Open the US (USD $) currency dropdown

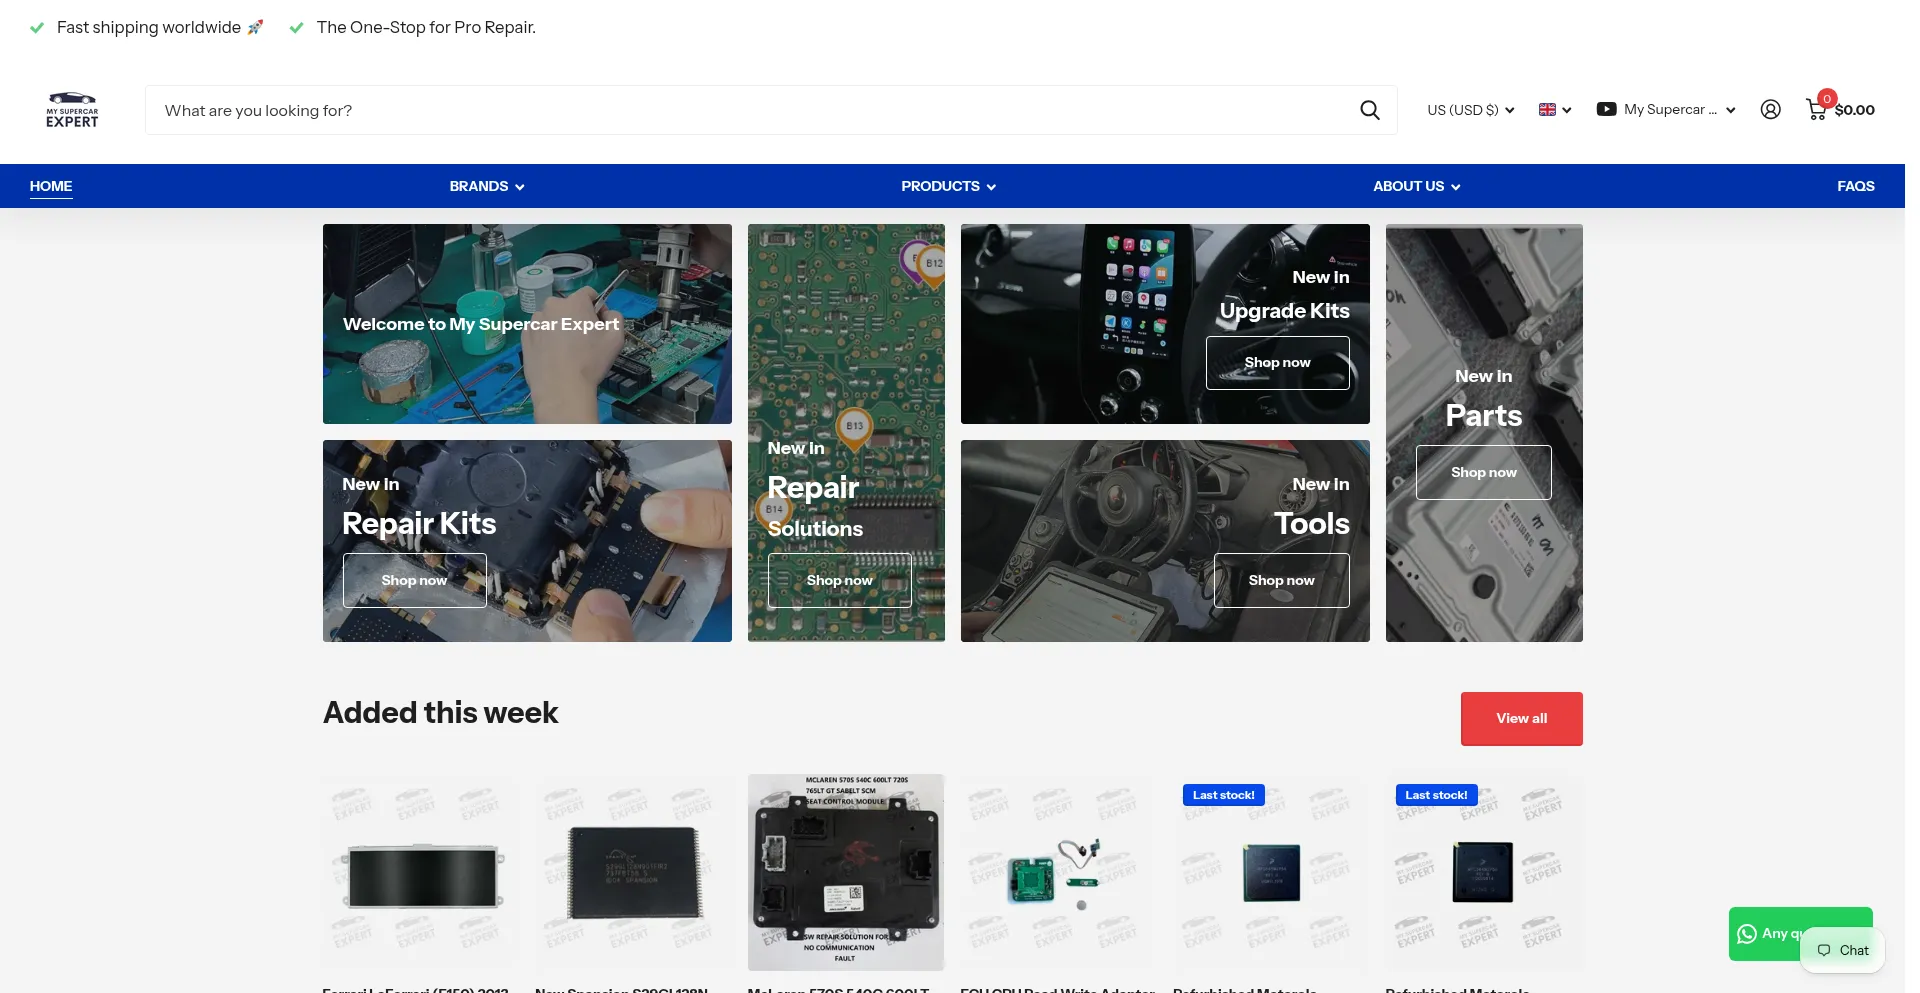click(1470, 110)
